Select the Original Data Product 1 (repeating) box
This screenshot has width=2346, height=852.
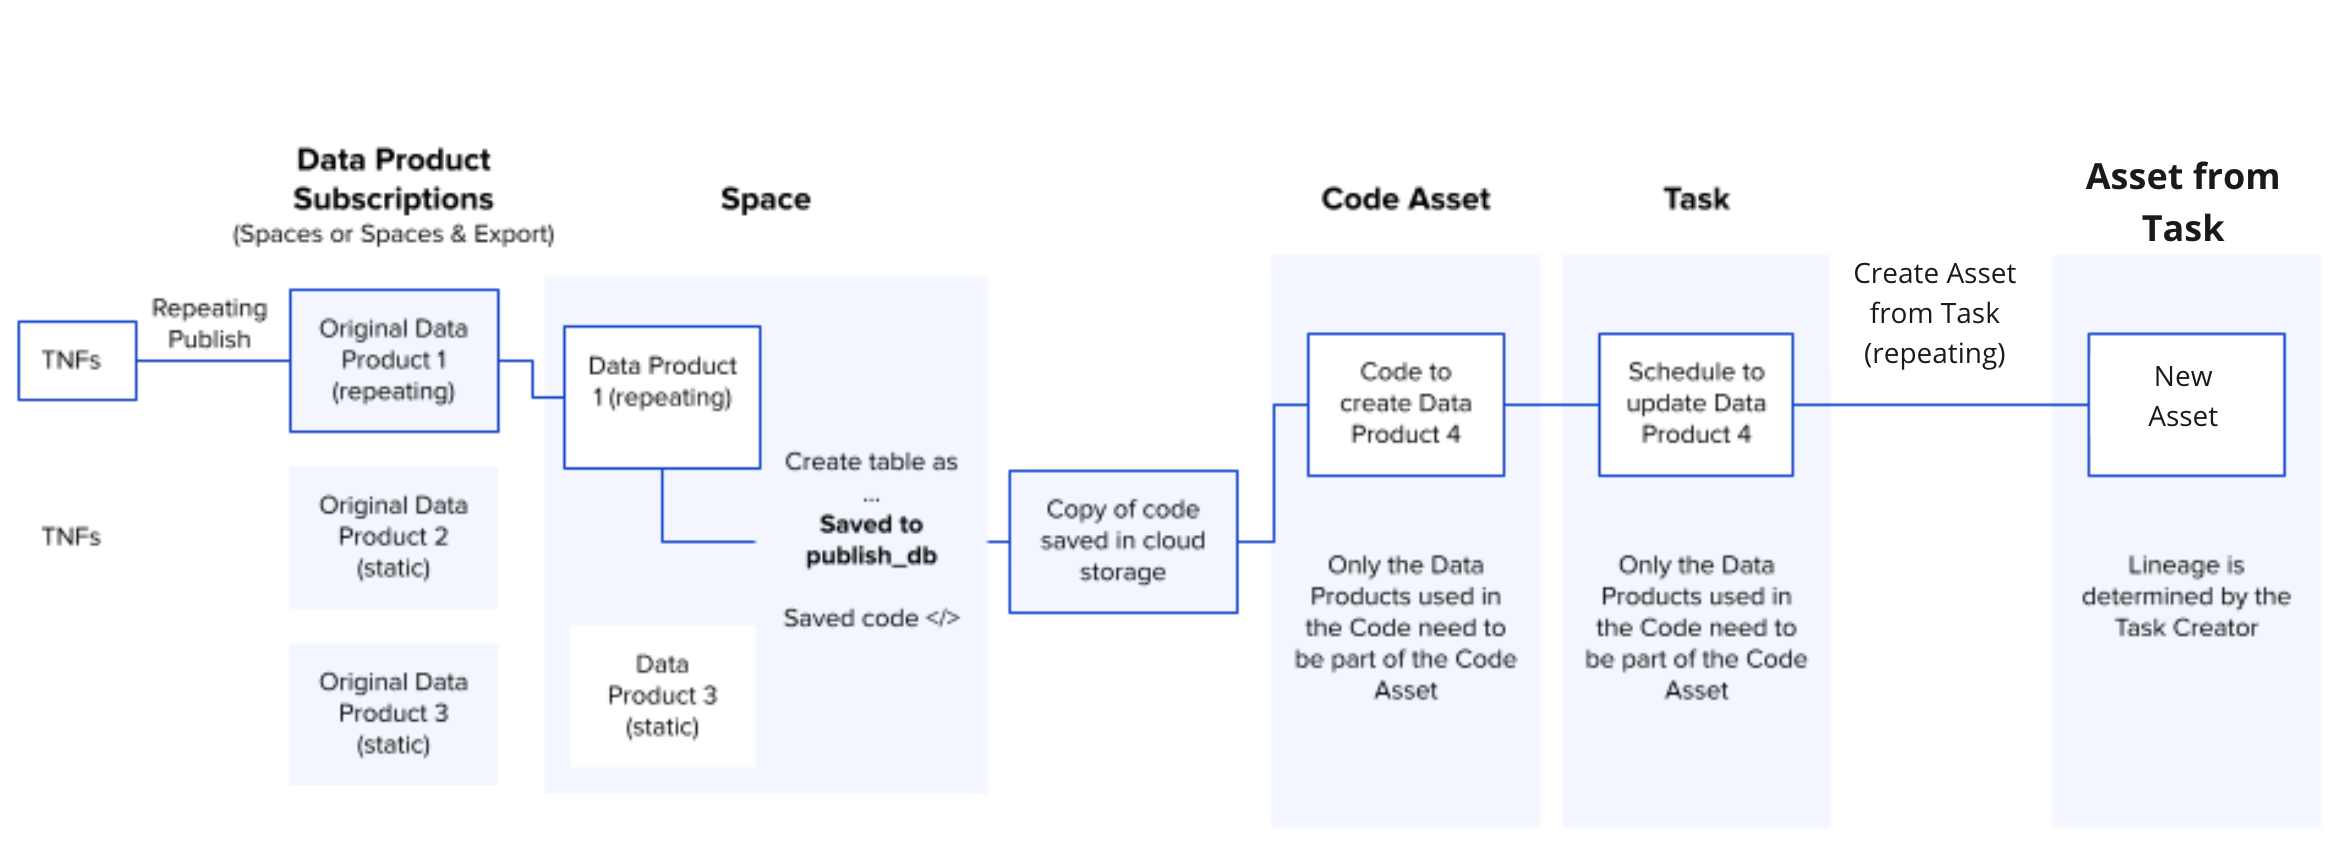[393, 360]
